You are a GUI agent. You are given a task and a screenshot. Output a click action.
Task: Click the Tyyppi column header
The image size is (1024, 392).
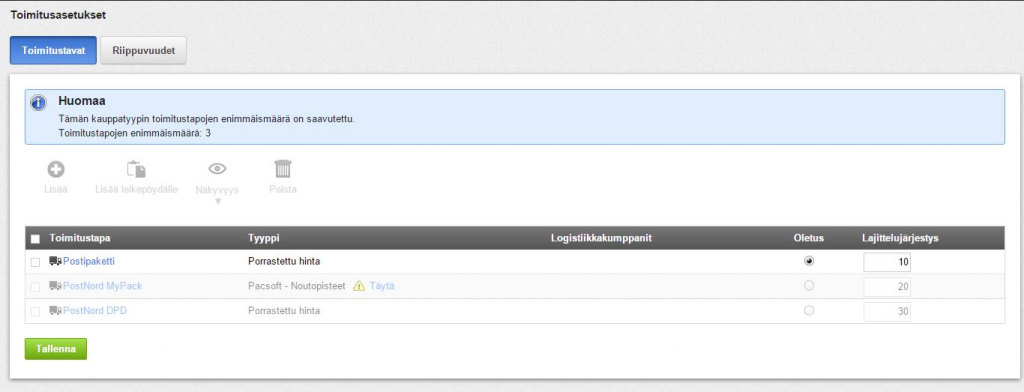point(264,238)
